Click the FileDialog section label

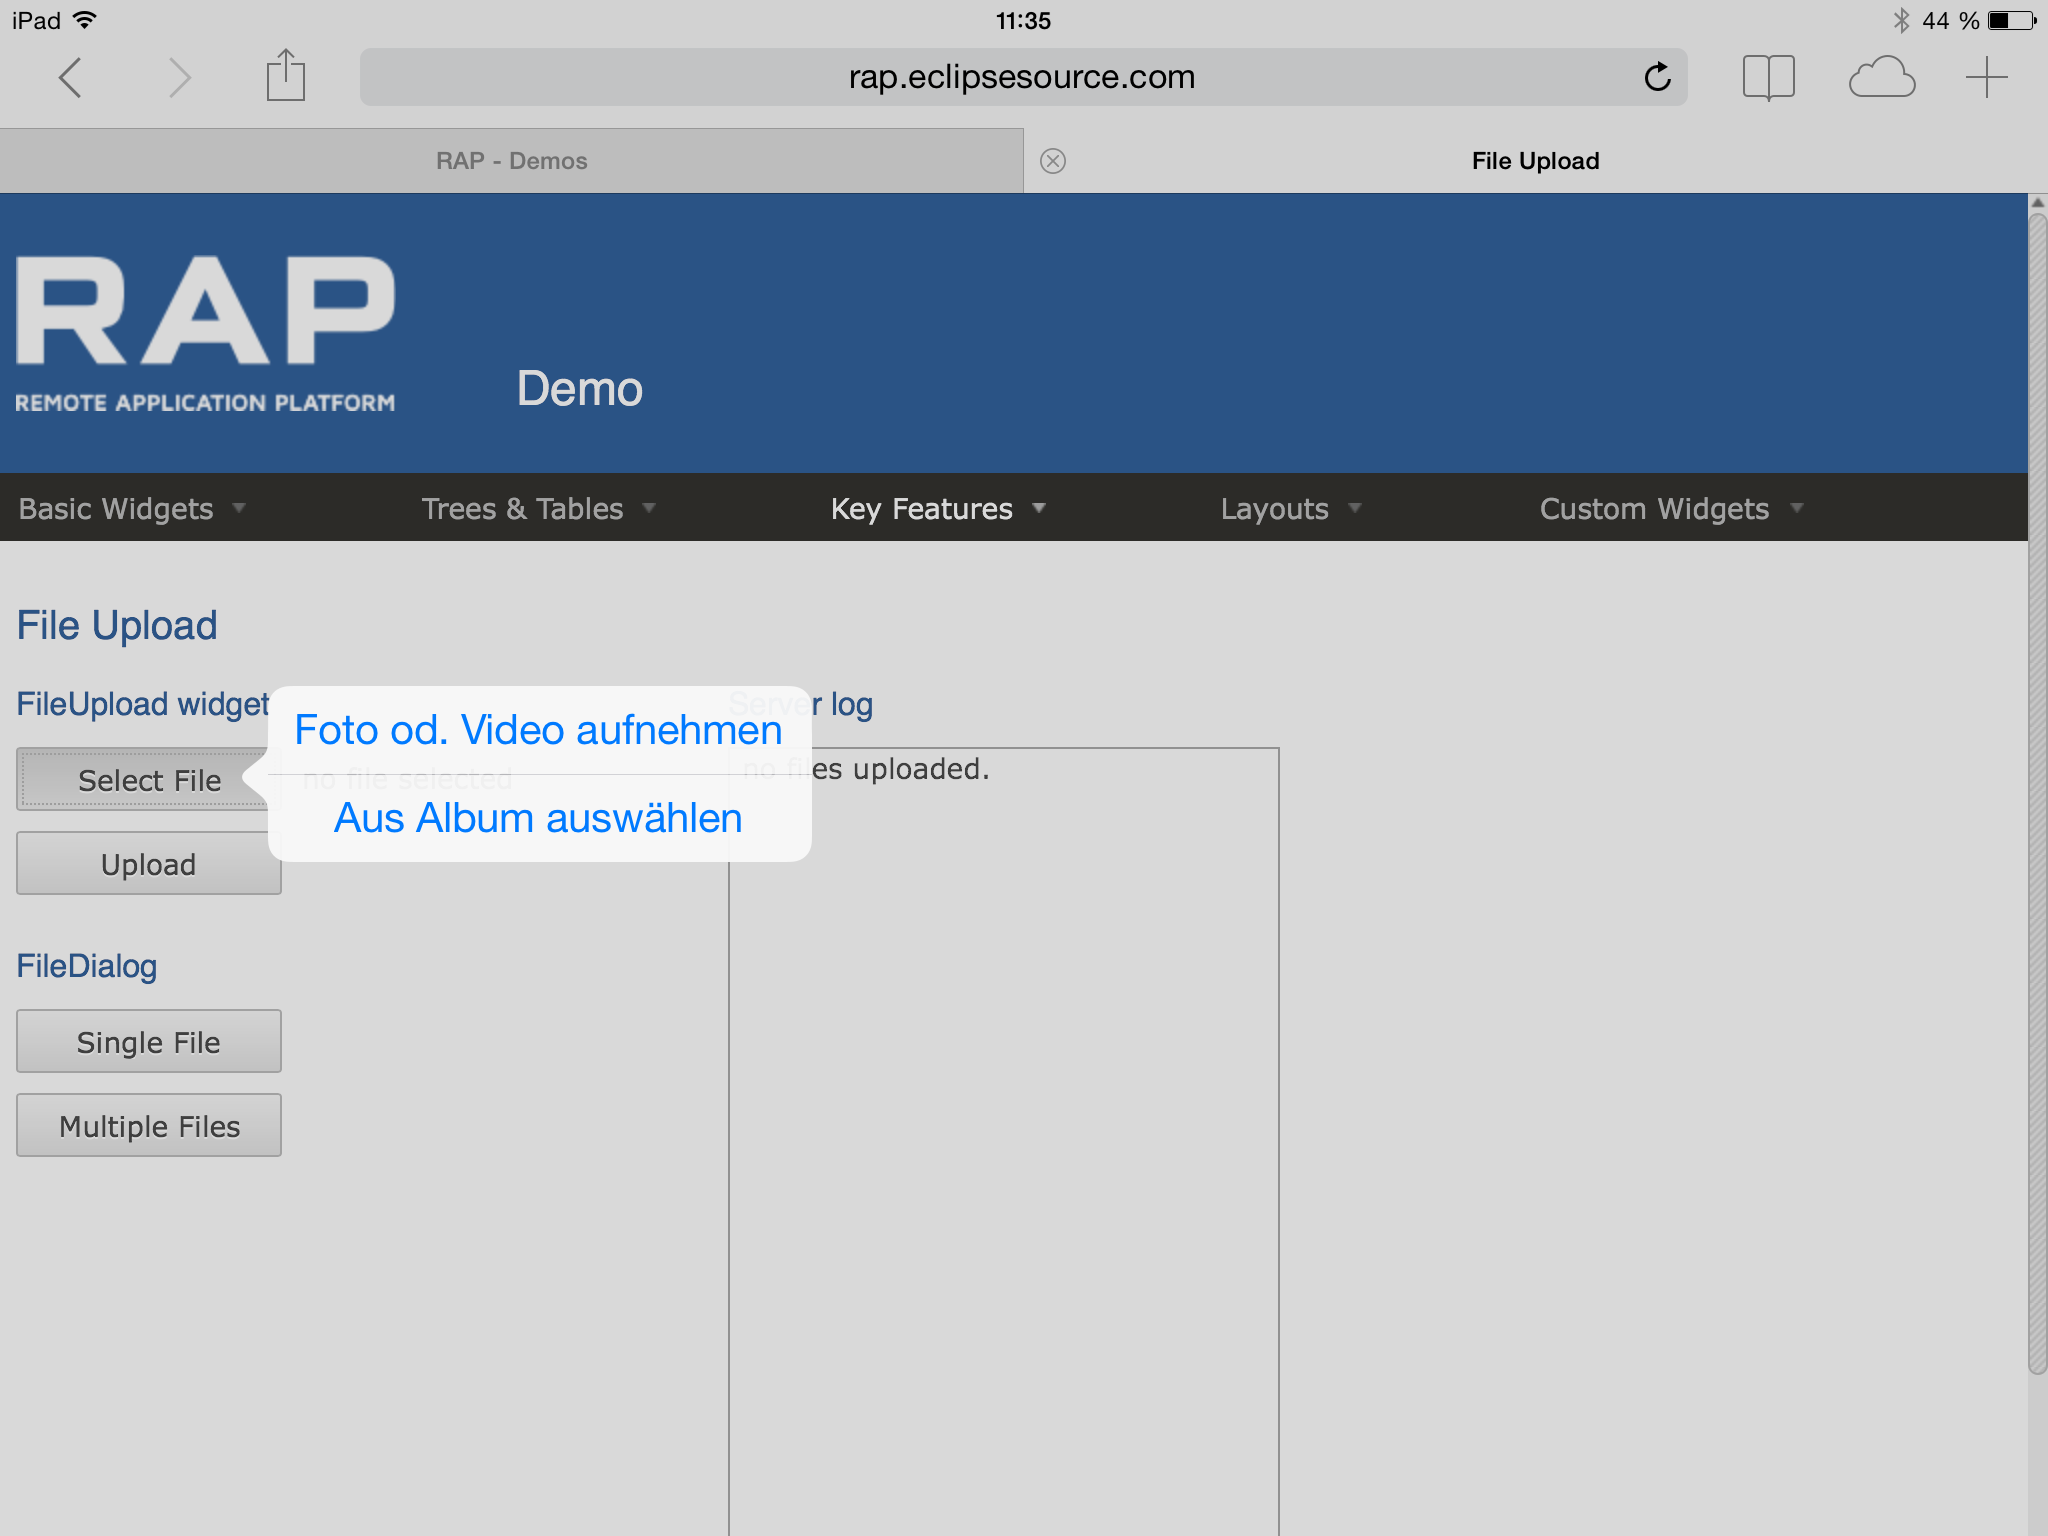pyautogui.click(x=87, y=966)
